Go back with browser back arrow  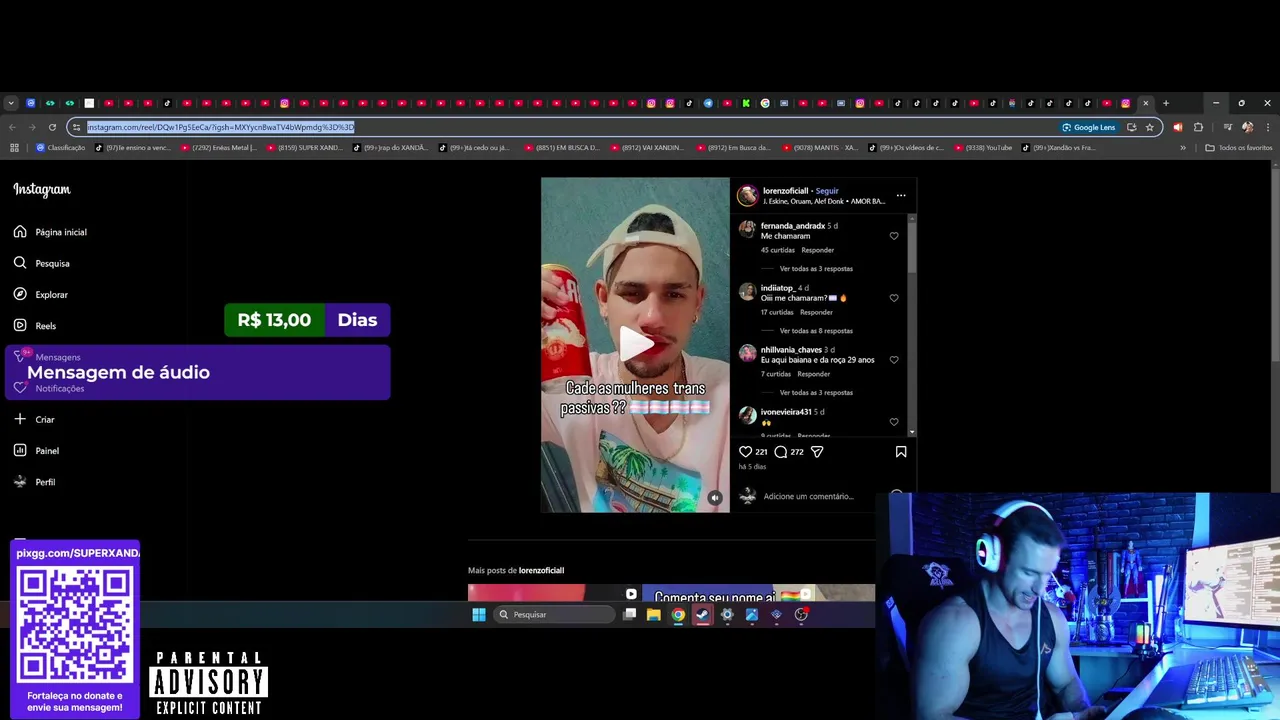tap(12, 127)
